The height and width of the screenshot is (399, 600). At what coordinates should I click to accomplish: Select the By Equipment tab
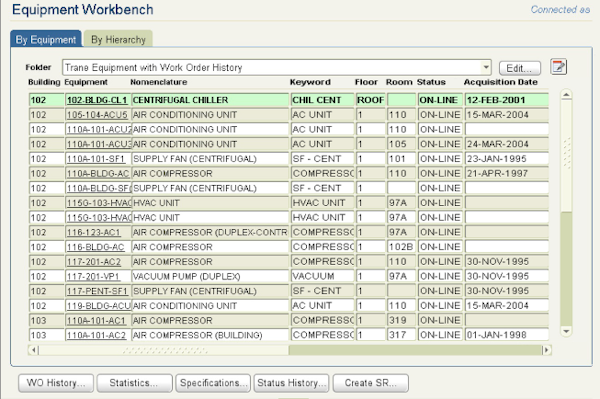tap(46, 39)
